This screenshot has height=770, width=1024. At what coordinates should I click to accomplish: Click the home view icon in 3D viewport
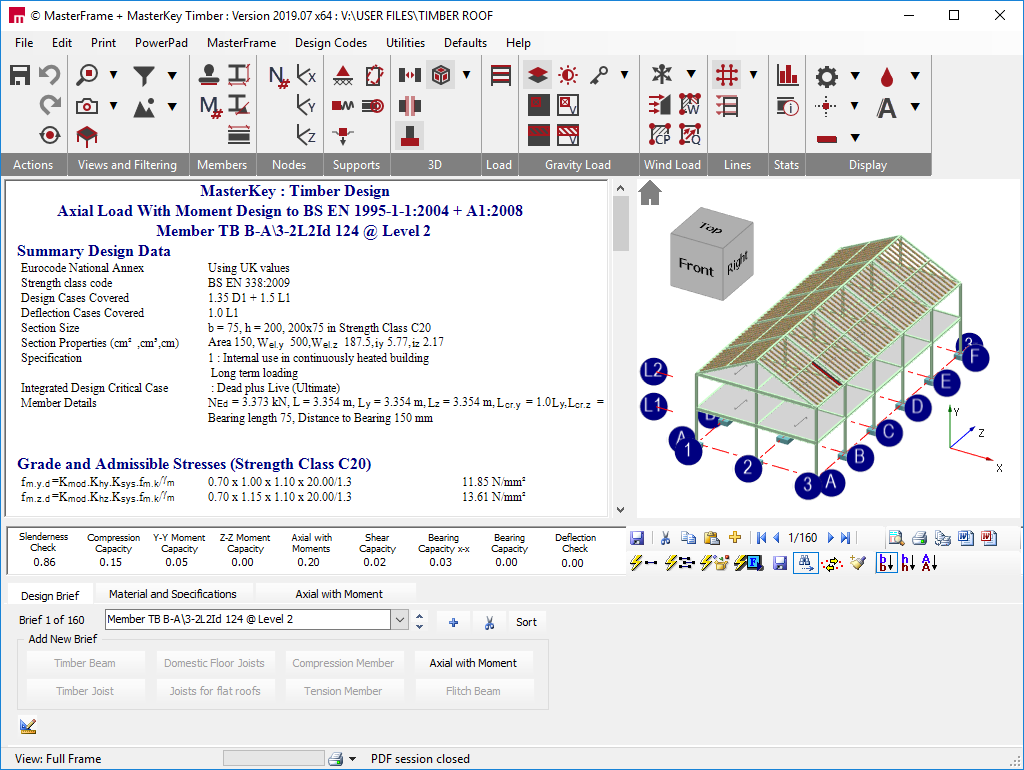coord(650,193)
